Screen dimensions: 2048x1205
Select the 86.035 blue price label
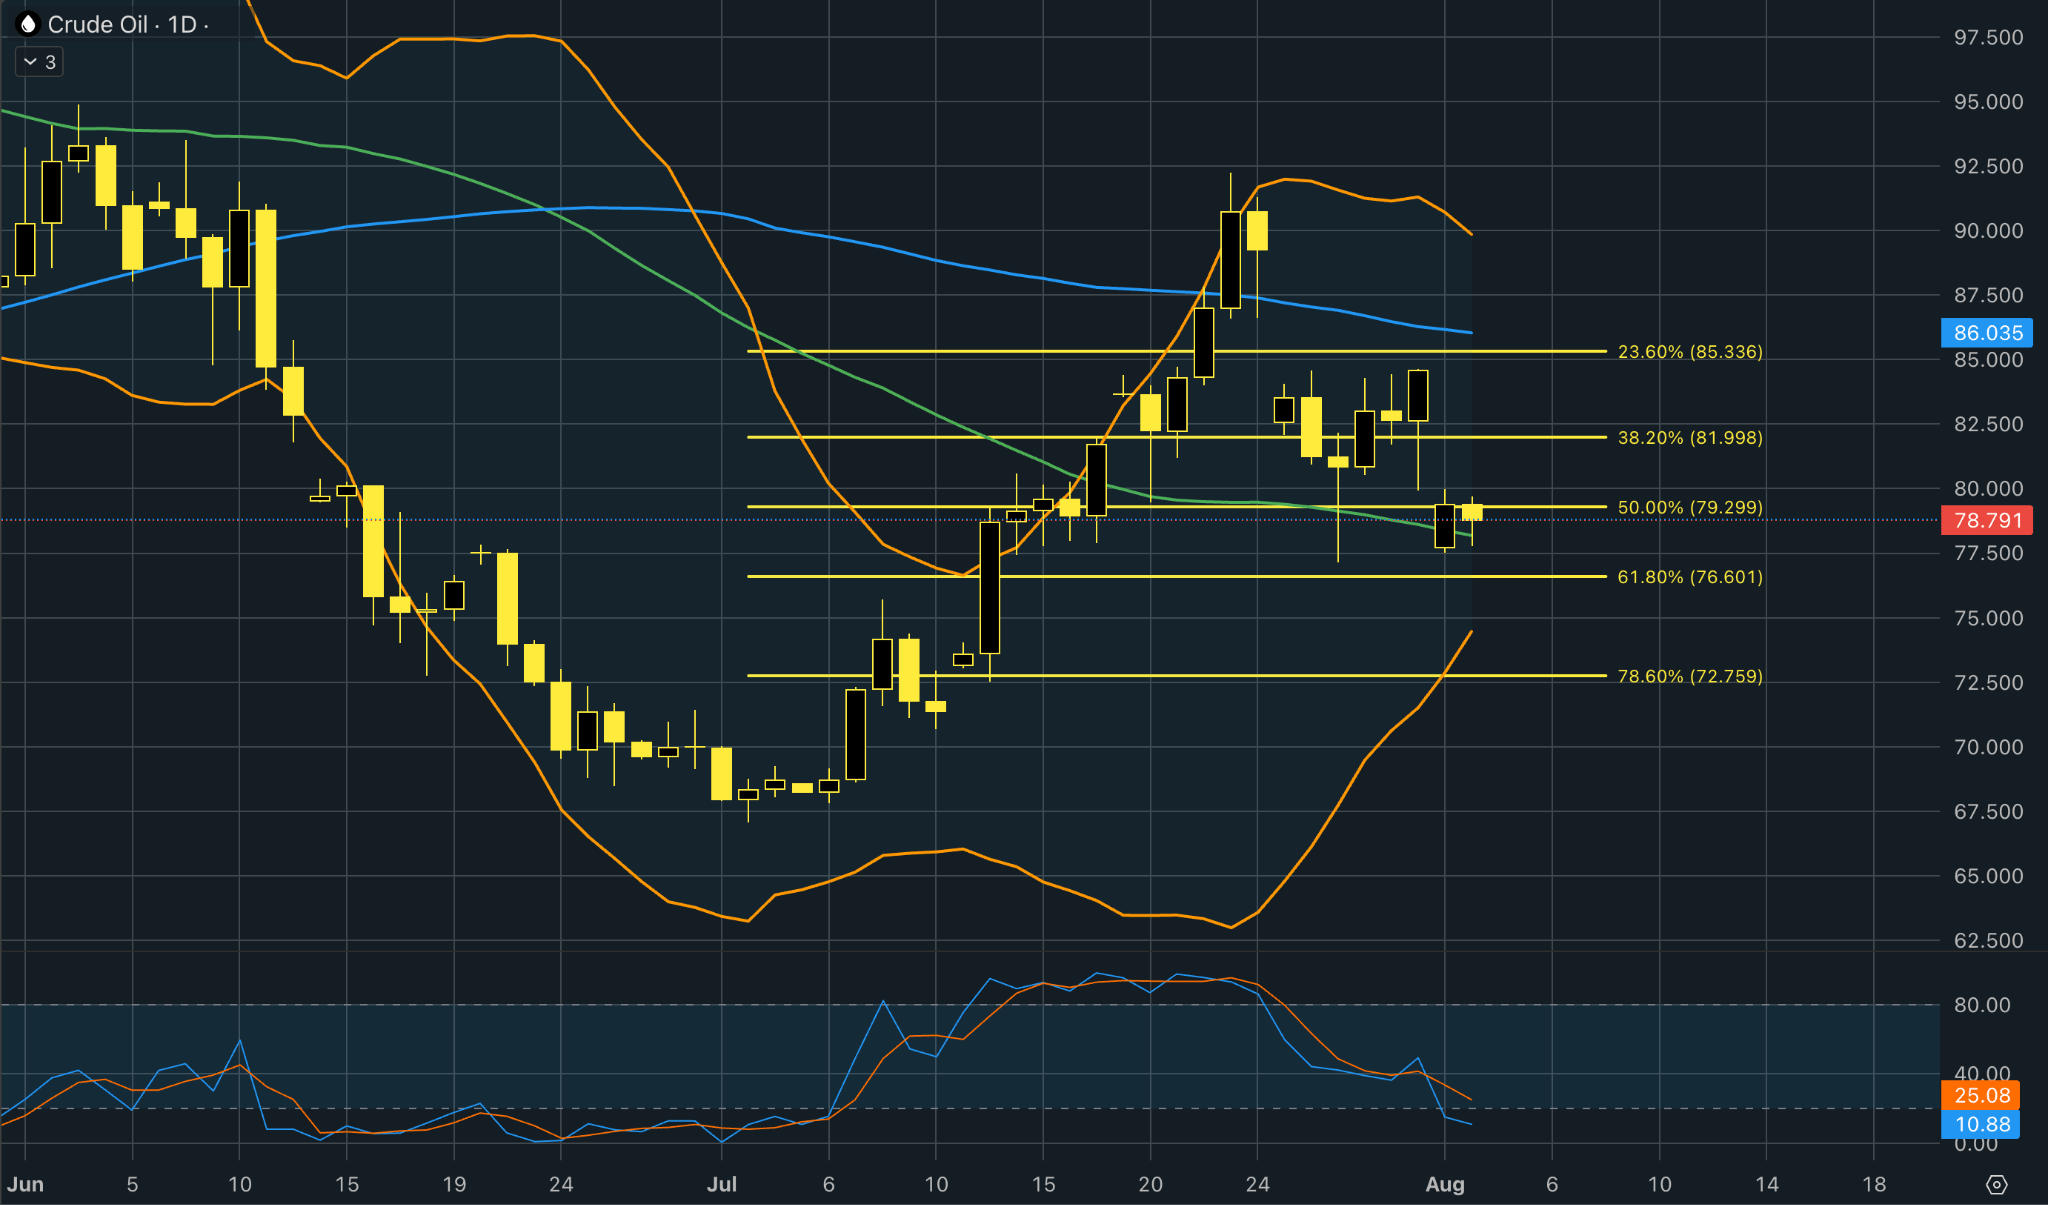point(1987,333)
